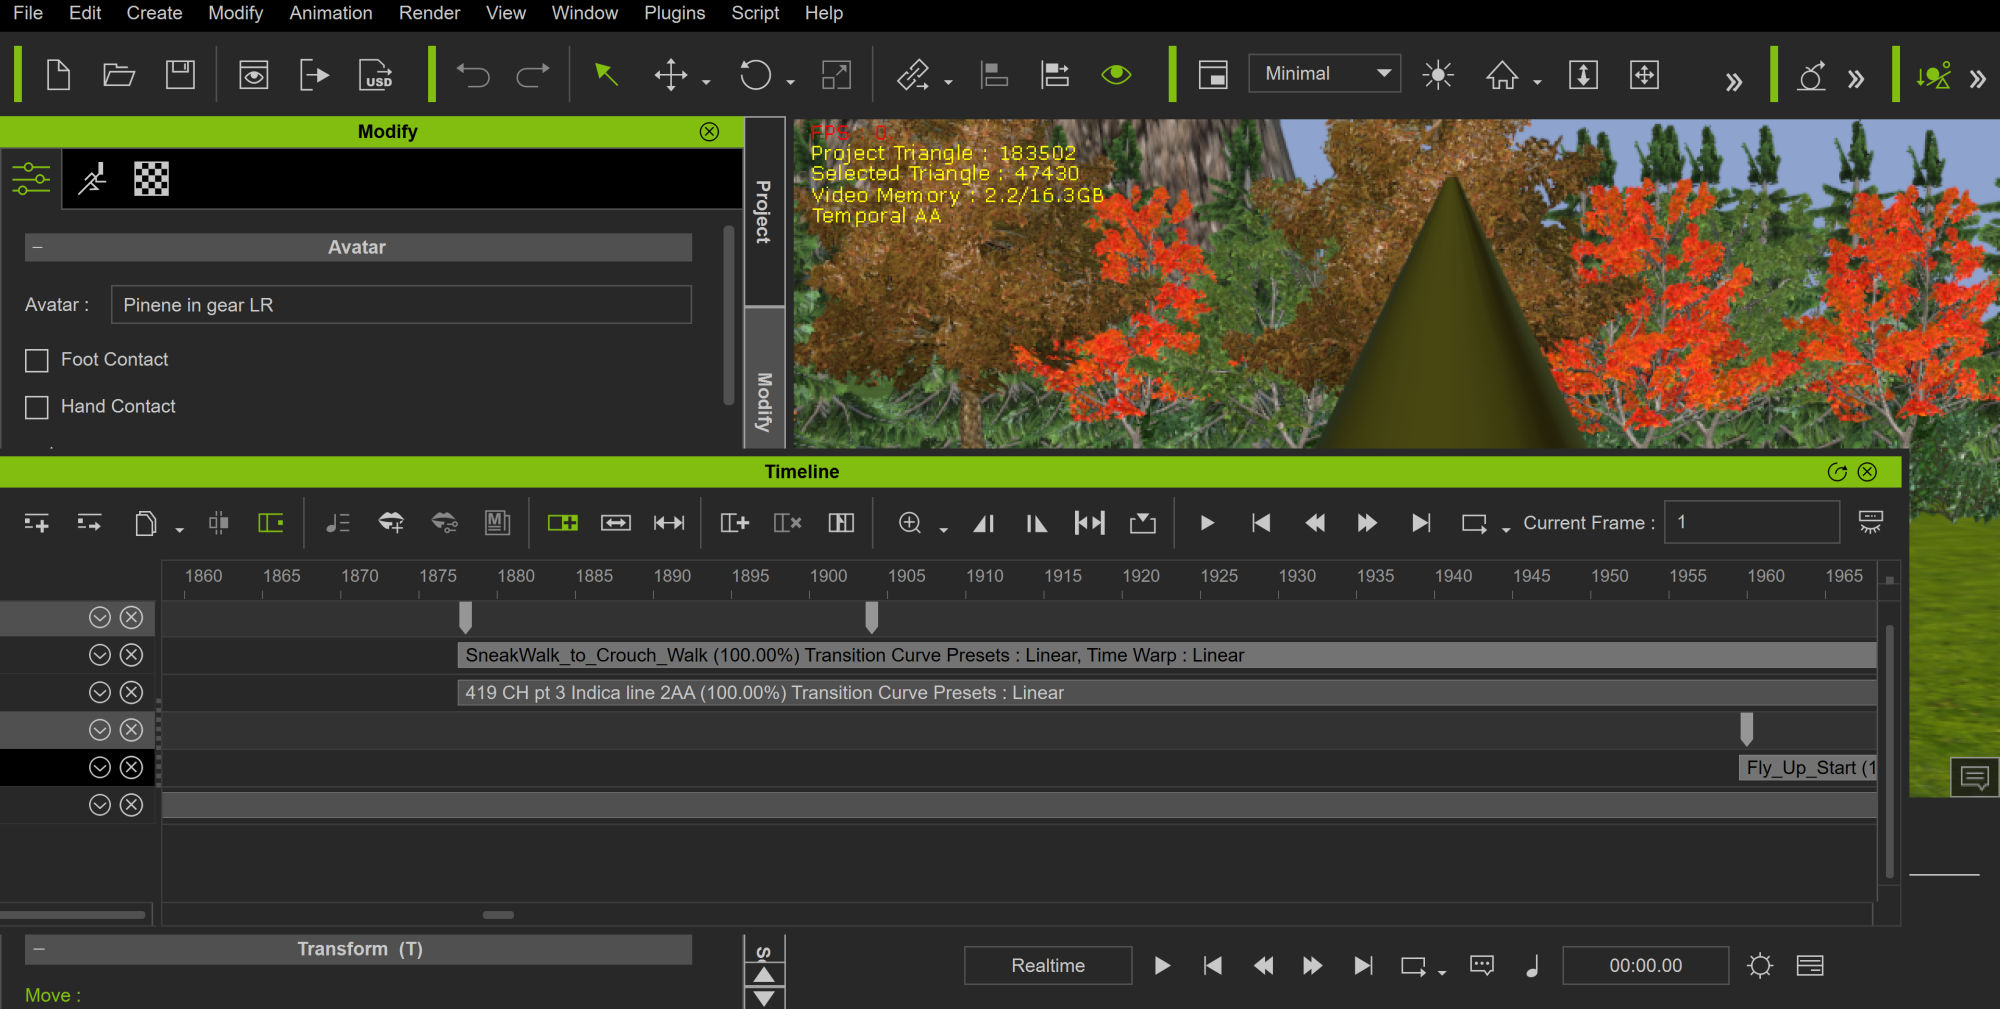Save the project with the floppy disk icon
Viewport: 2000px width, 1009px height.
click(x=180, y=75)
